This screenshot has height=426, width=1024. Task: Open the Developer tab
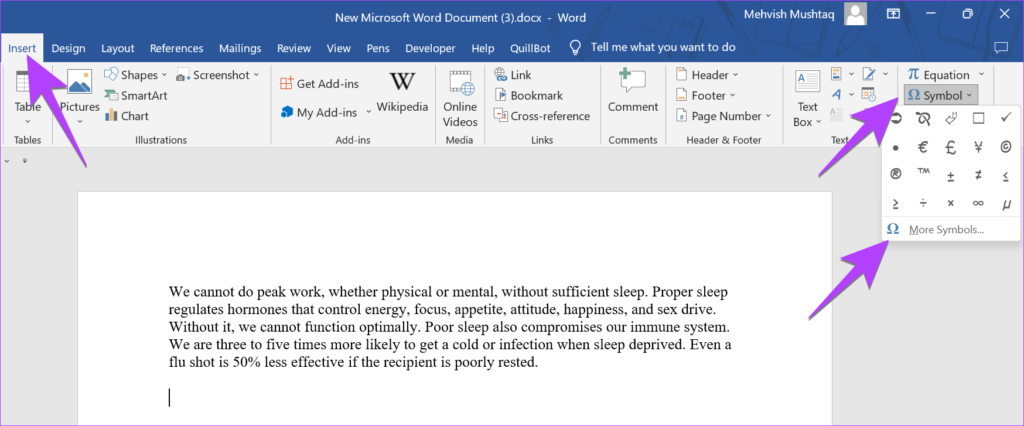(x=430, y=48)
